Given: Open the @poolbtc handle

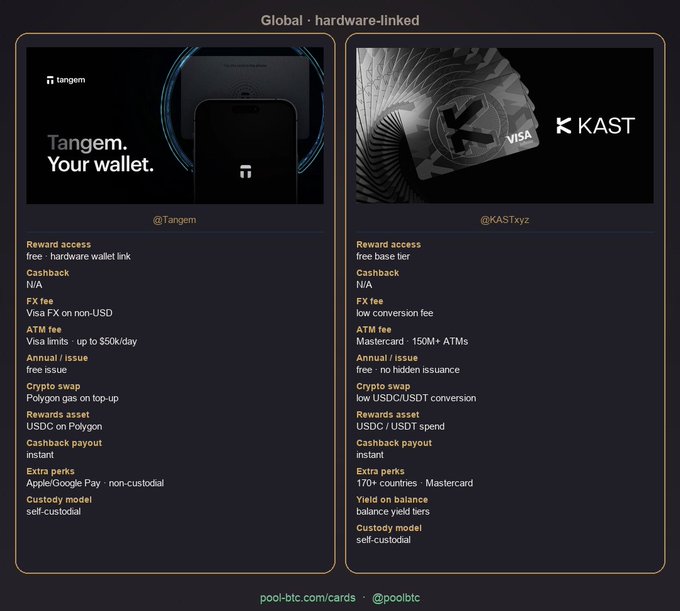Looking at the screenshot, I should click(396, 598).
